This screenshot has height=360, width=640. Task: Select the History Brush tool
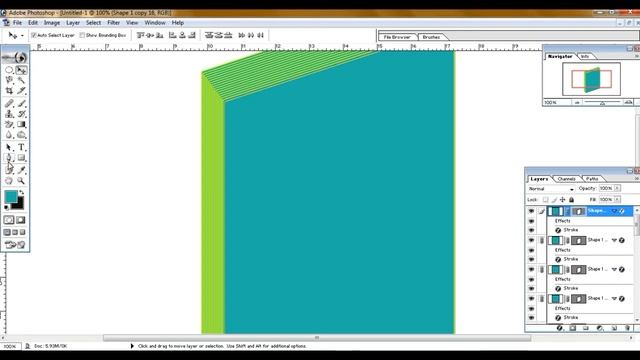pos(21,114)
